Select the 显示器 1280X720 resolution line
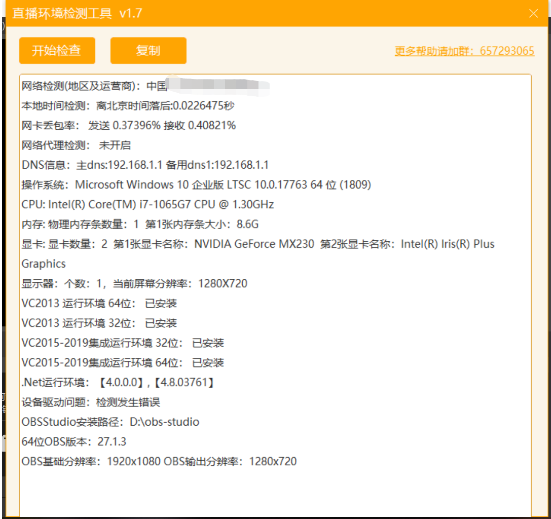This screenshot has width=551, height=519. click(135, 283)
